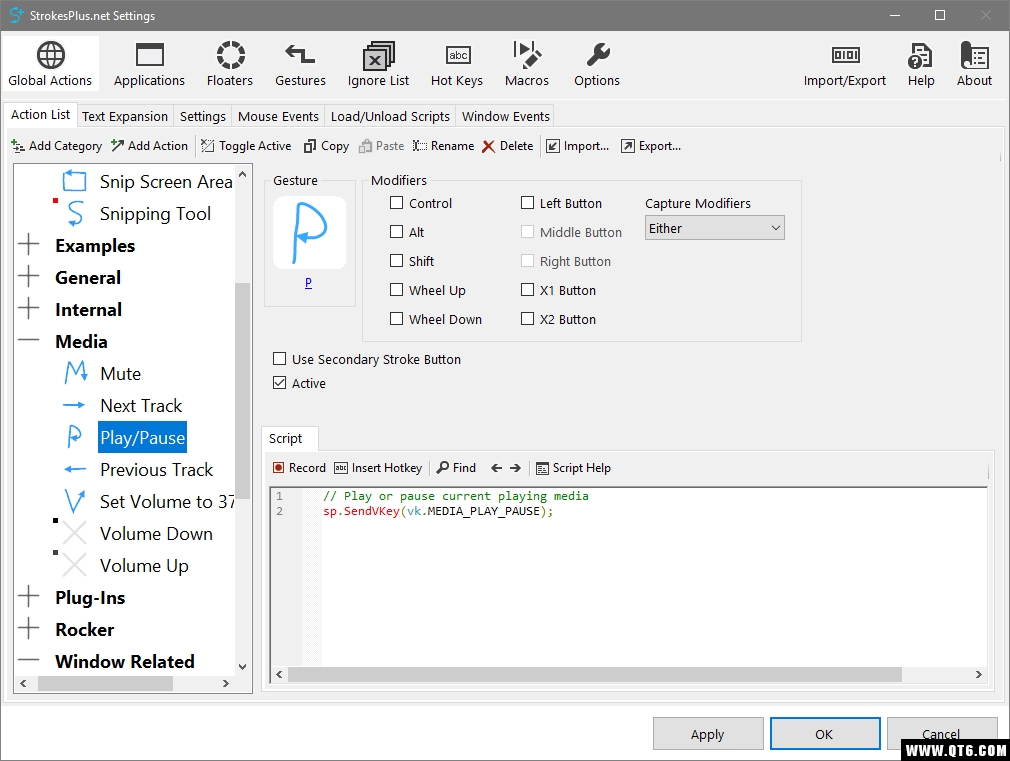Image resolution: width=1010 pixels, height=761 pixels.
Task: Click Add Action toolbar button
Action: (149, 146)
